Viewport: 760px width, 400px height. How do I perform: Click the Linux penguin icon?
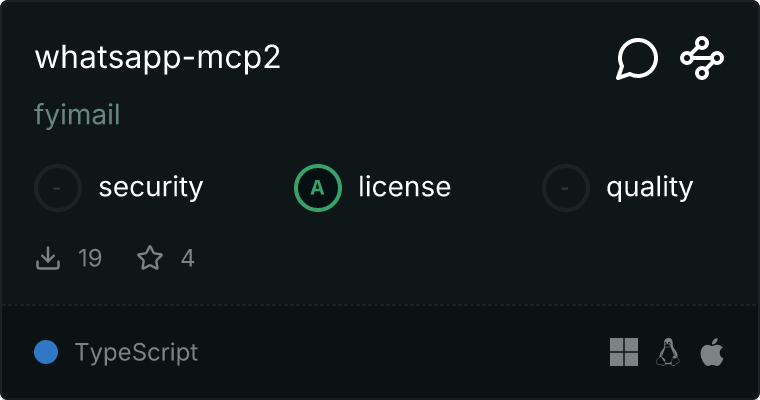(x=668, y=352)
